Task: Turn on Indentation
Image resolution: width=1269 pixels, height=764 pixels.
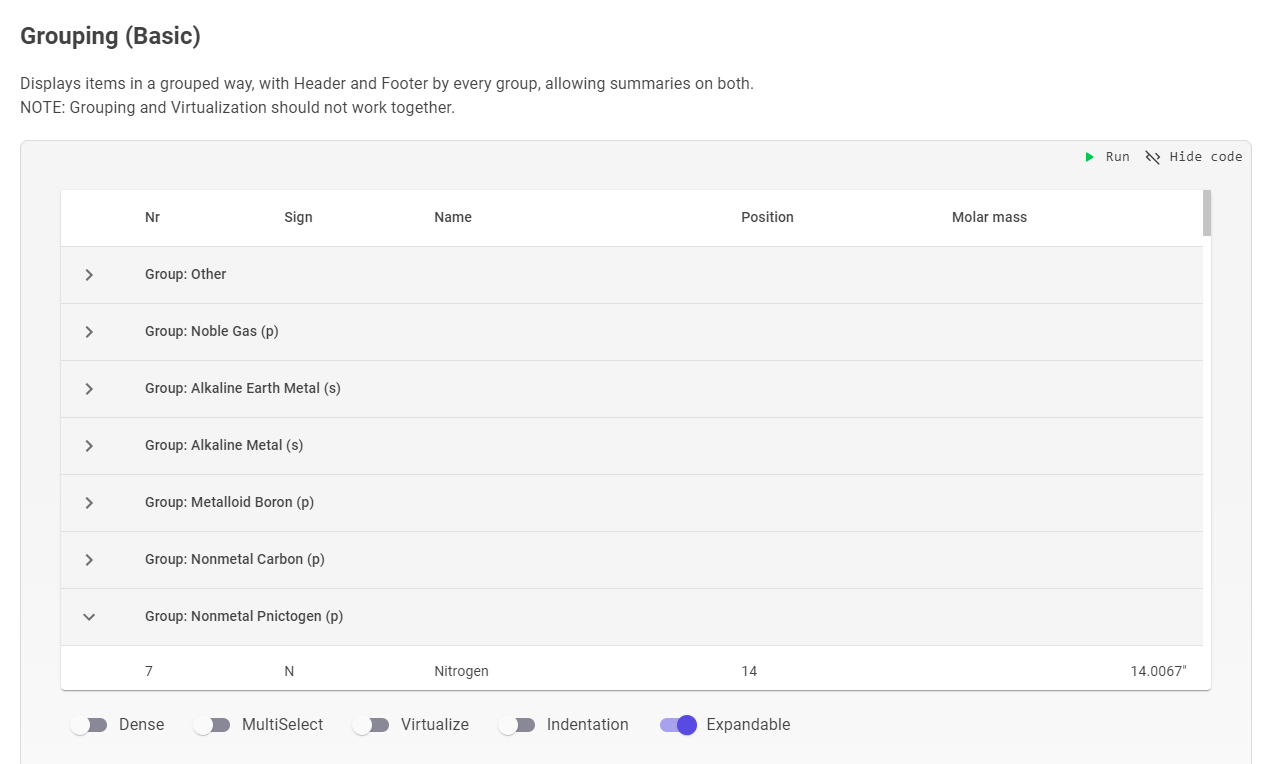Action: [x=518, y=724]
